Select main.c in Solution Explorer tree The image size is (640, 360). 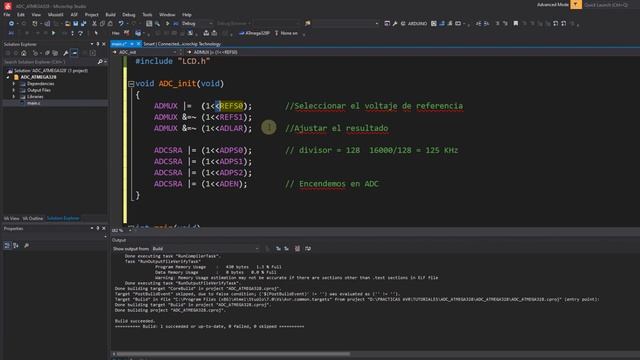(33, 103)
